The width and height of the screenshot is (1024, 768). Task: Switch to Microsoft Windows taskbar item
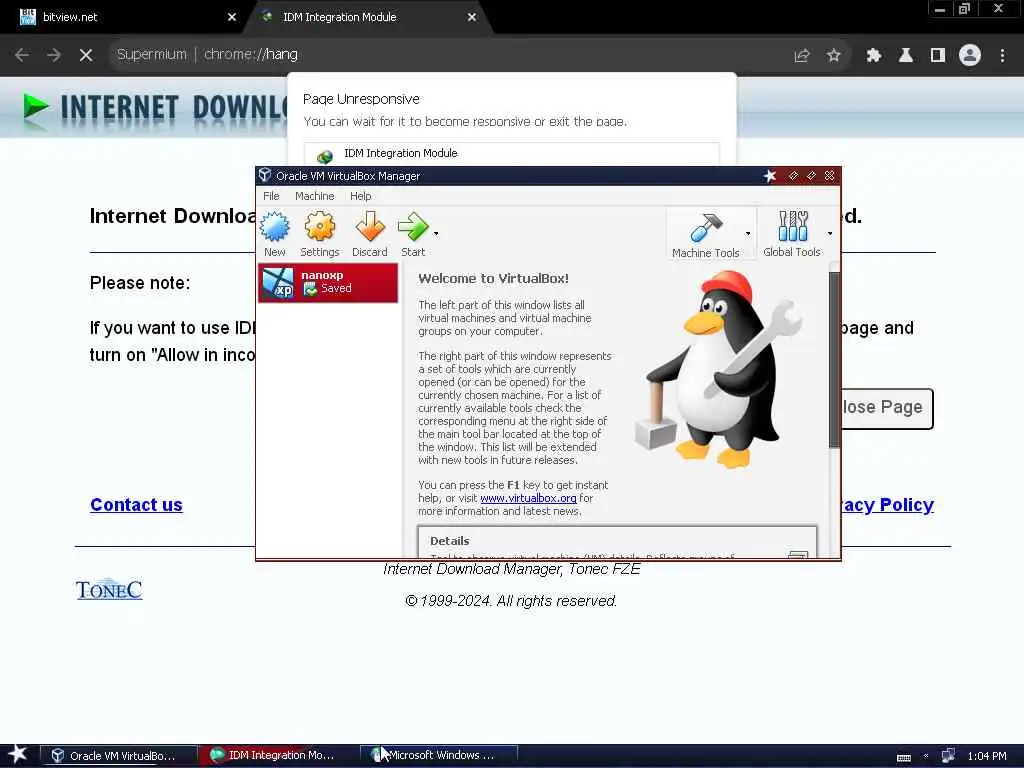coord(440,756)
